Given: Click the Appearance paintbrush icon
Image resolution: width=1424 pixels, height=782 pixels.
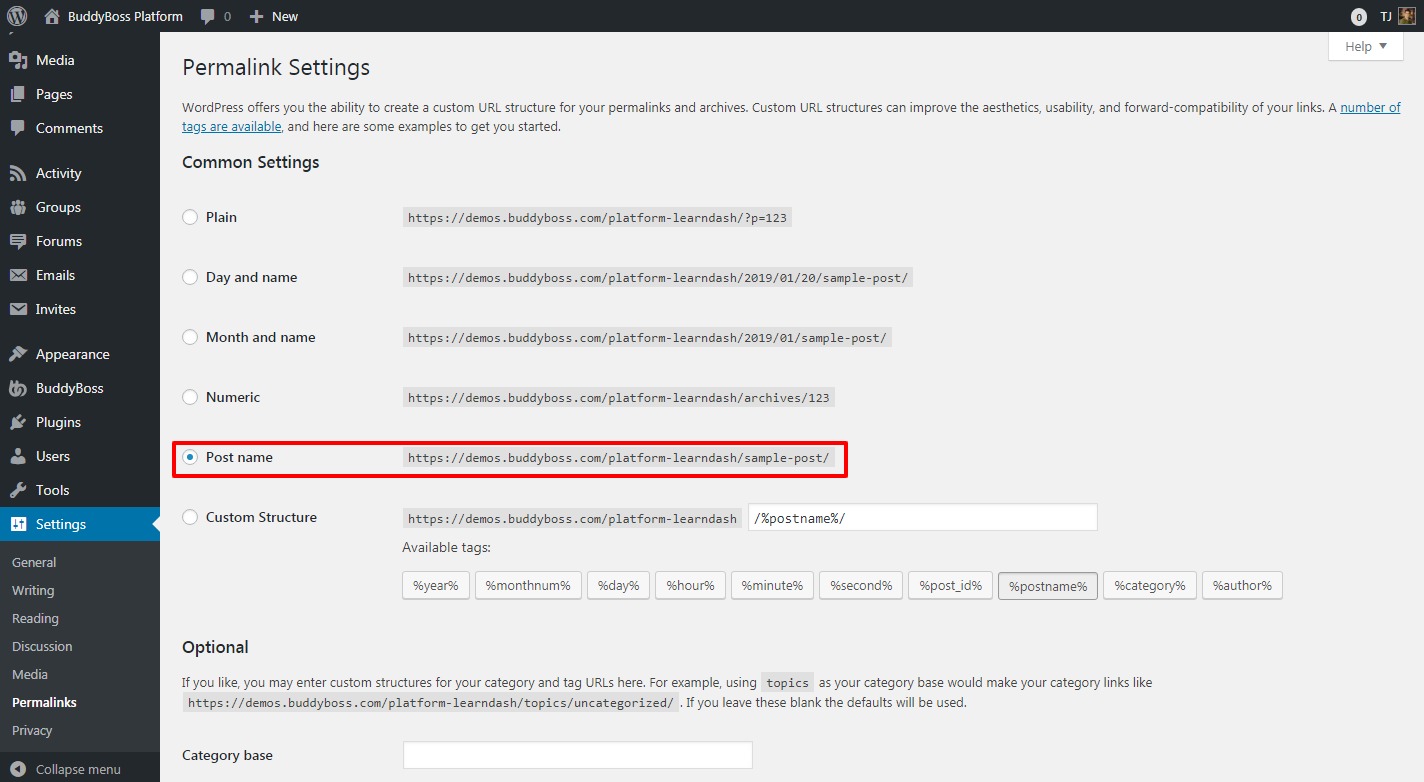Looking at the screenshot, I should pos(18,354).
